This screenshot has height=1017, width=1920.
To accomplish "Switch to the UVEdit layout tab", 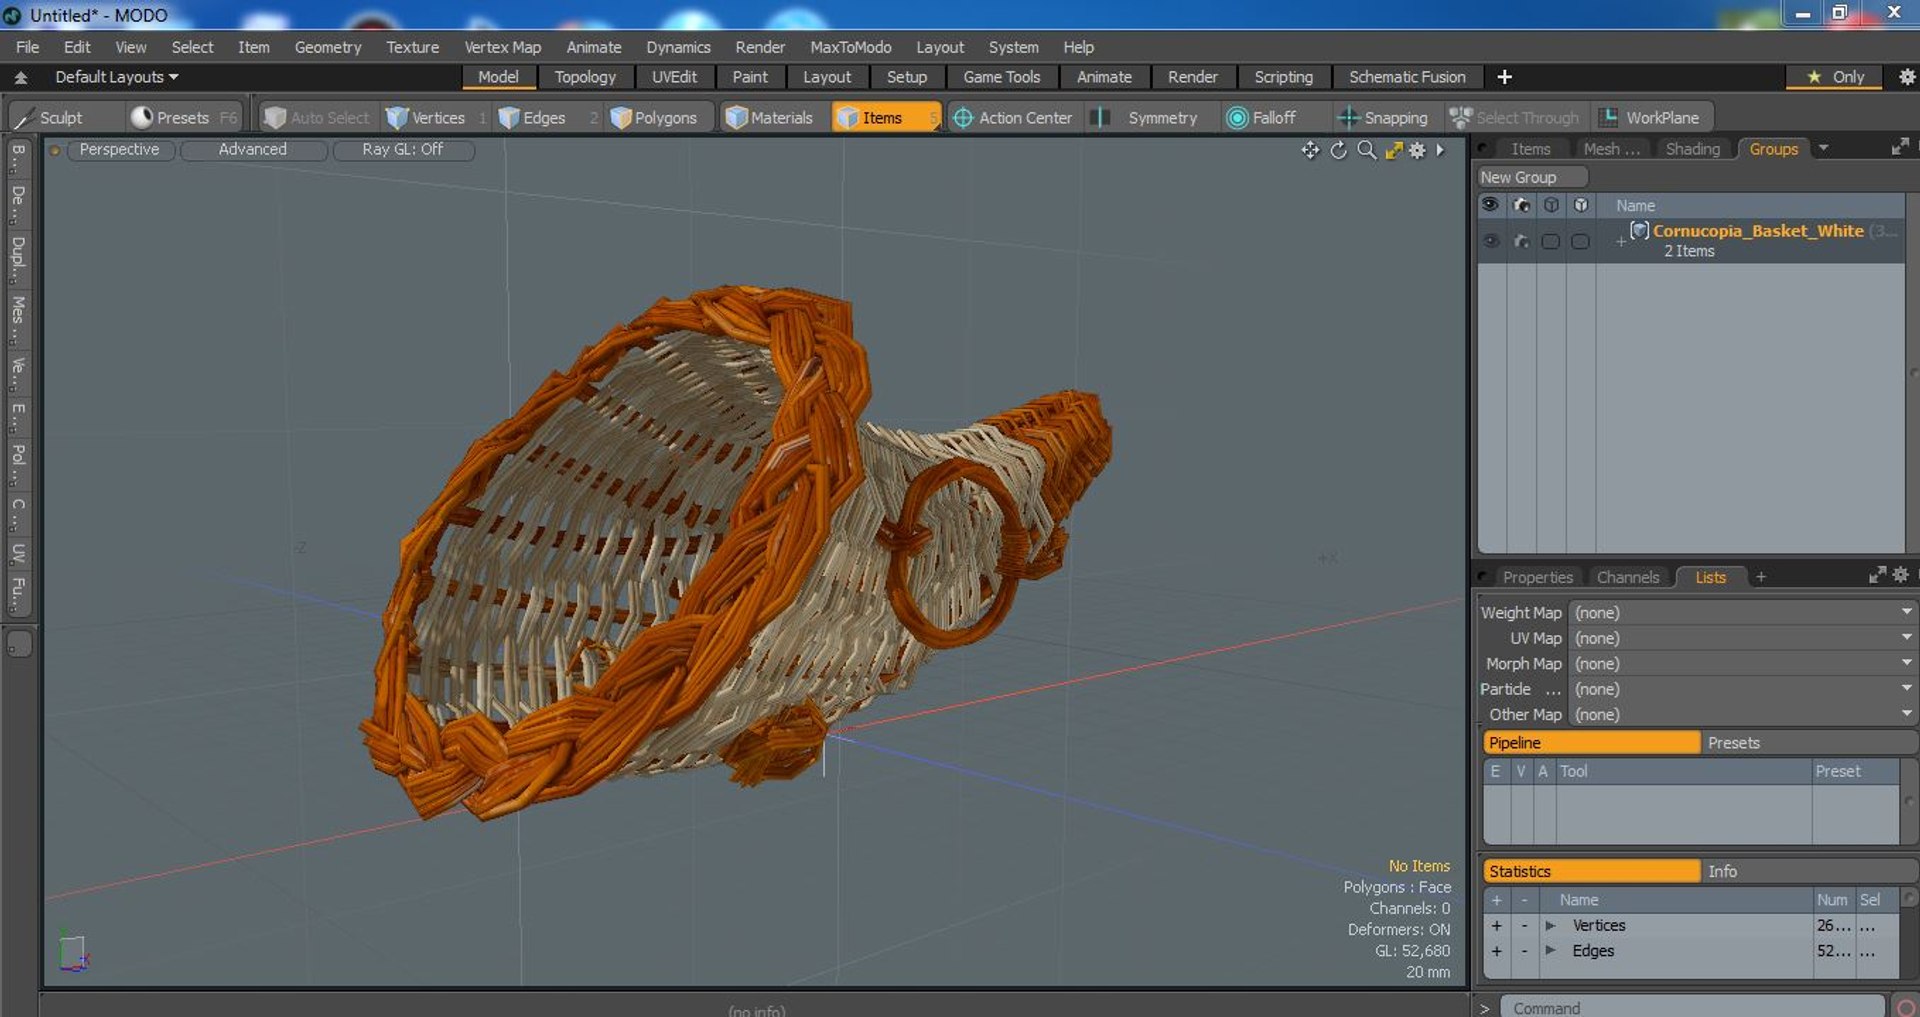I will click(674, 77).
